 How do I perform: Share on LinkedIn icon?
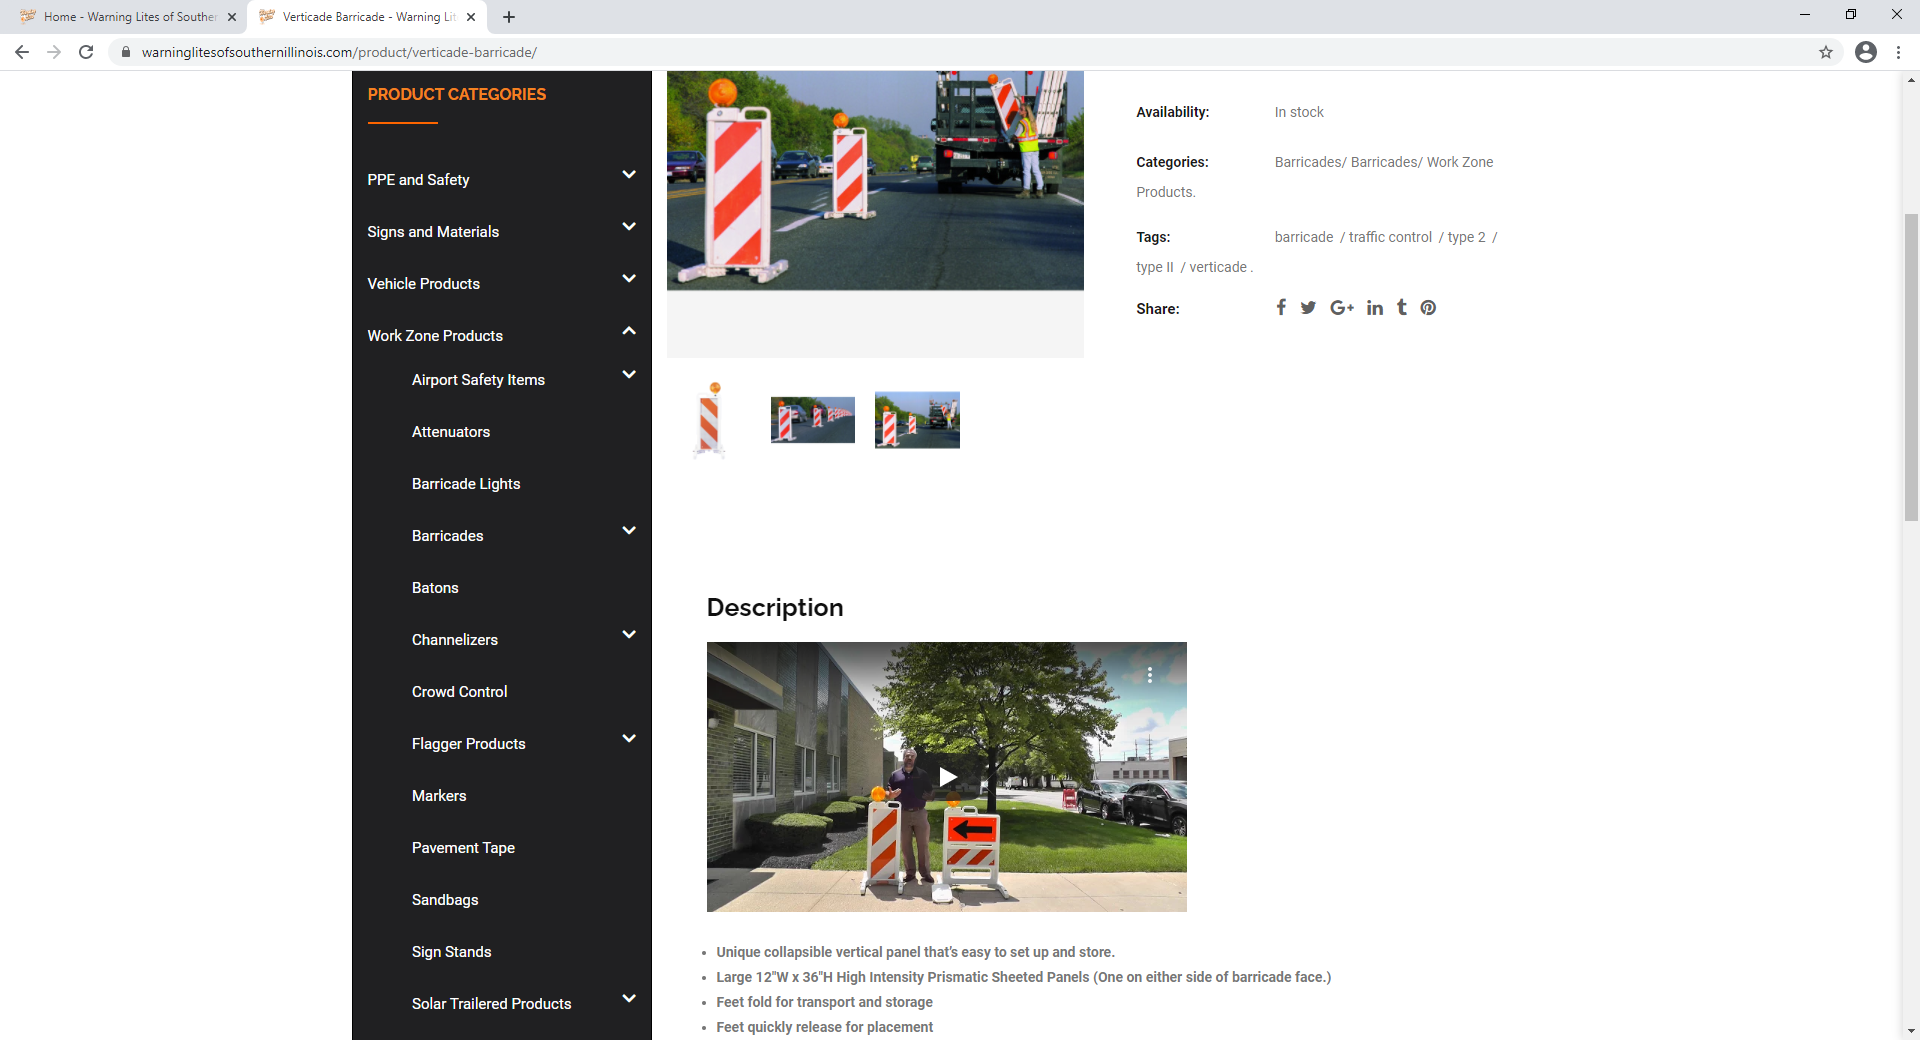1375,308
